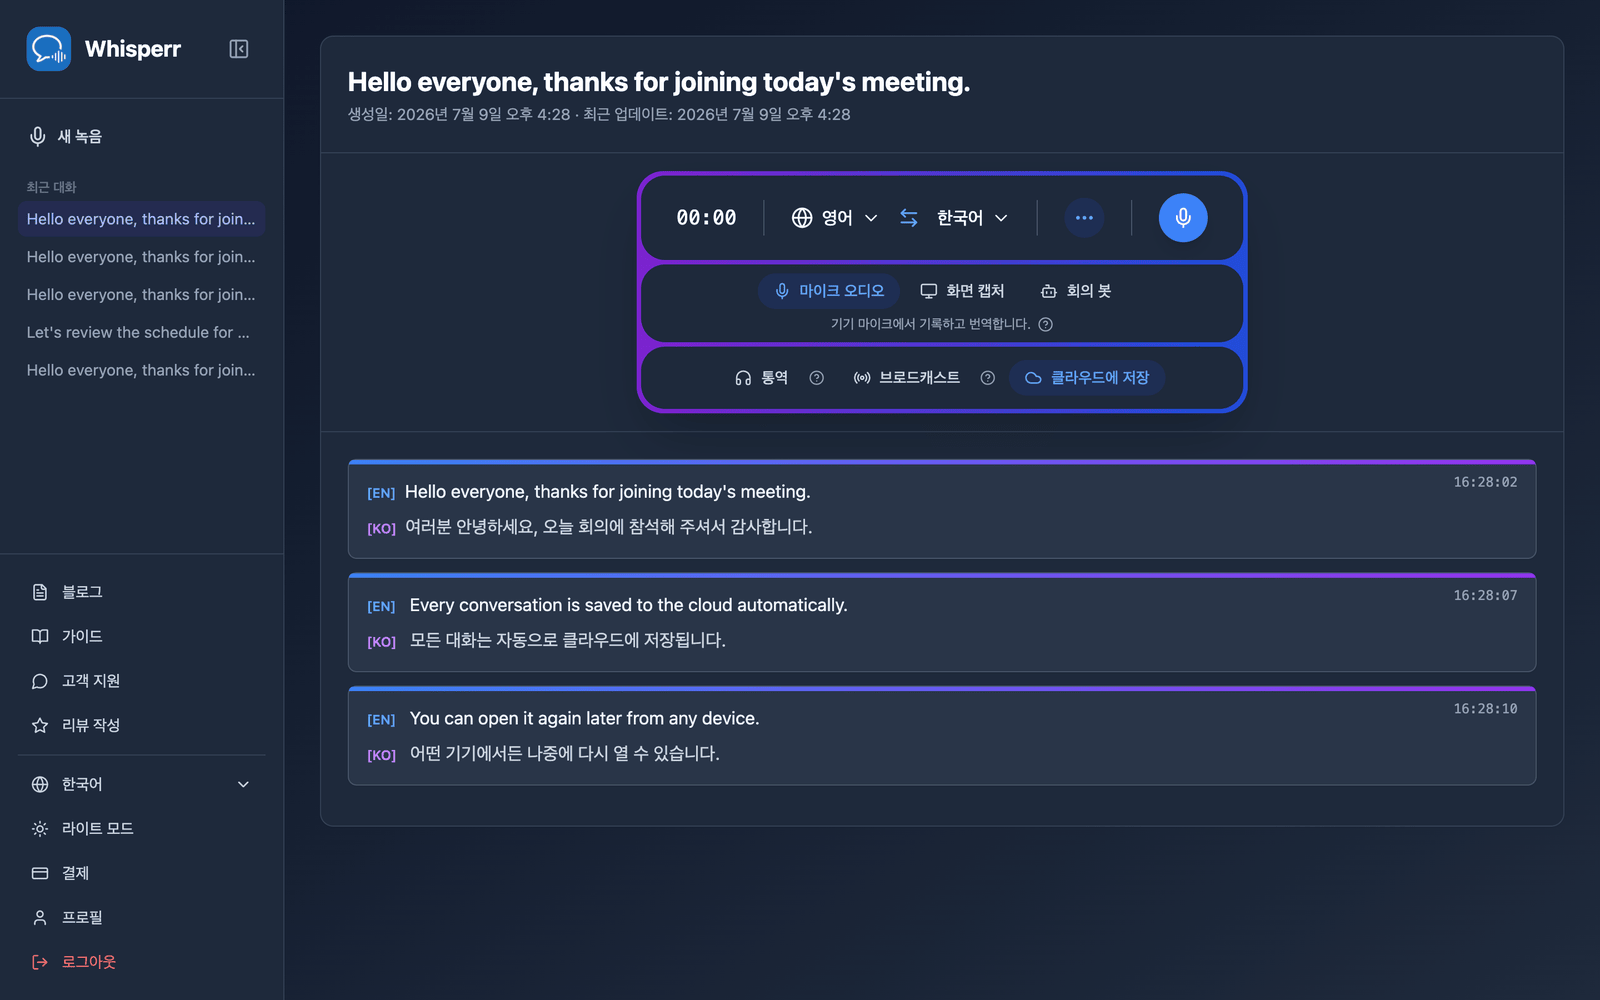The image size is (1600, 1000).
Task: Click the globe icon in the source language selector
Action: tap(802, 218)
